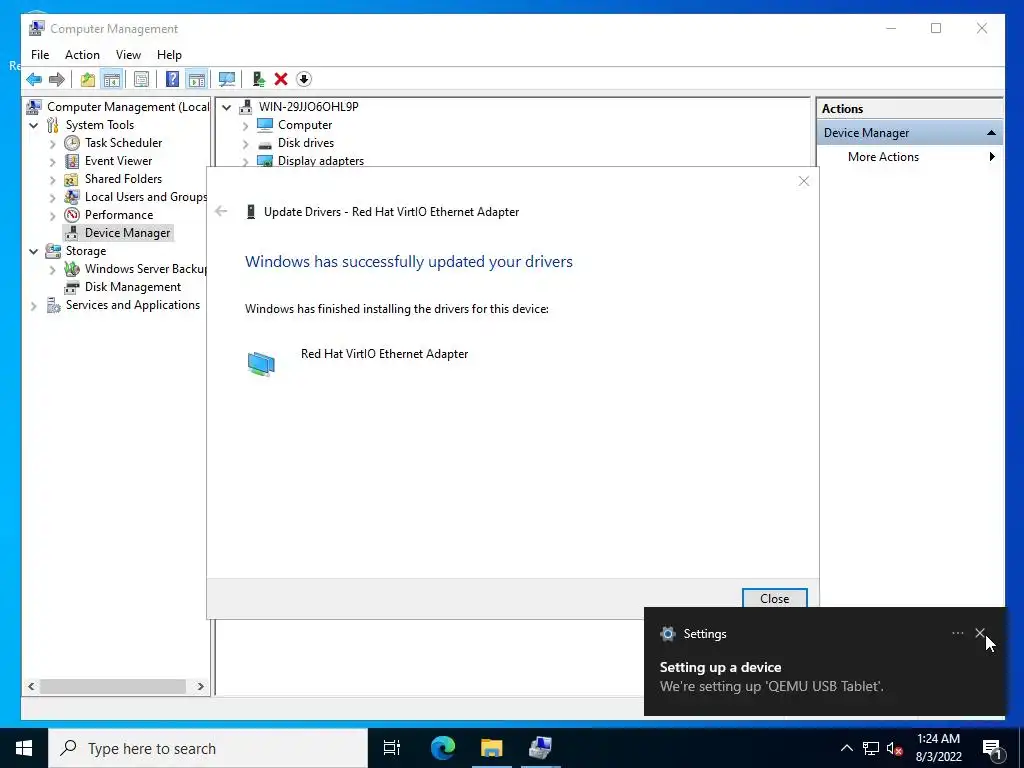Open the notification options ellipsis

pyautogui.click(x=957, y=633)
